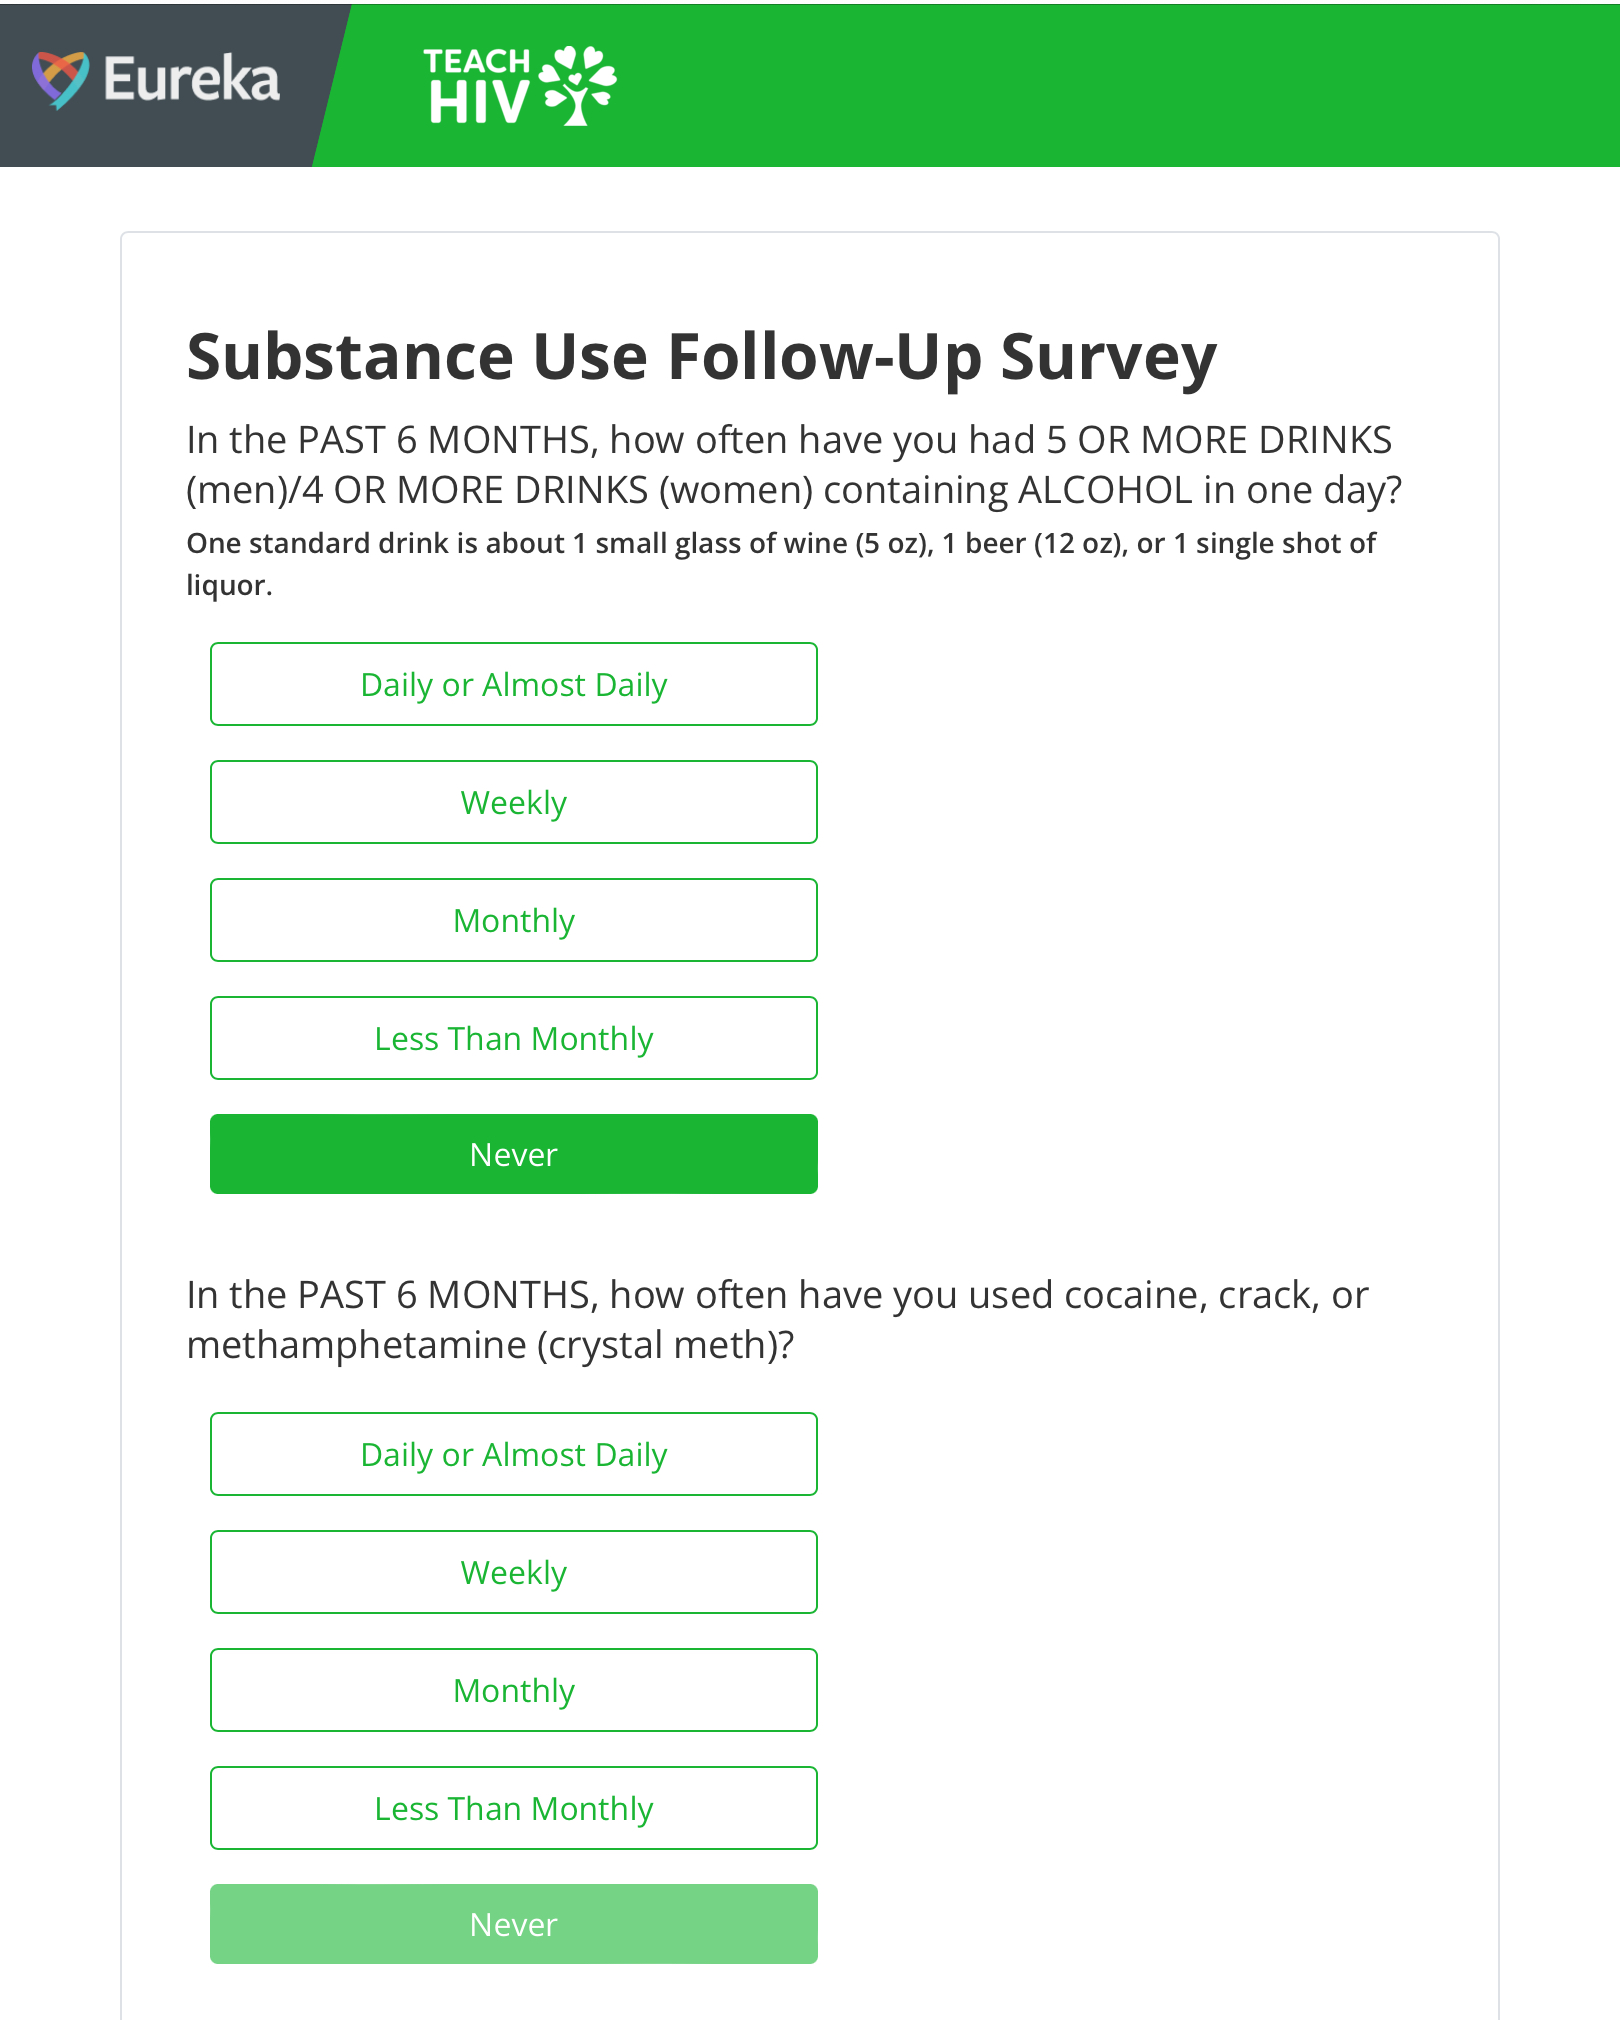Select Monthly for the cocaine use question
1620x2020 pixels.
pyautogui.click(x=514, y=1690)
